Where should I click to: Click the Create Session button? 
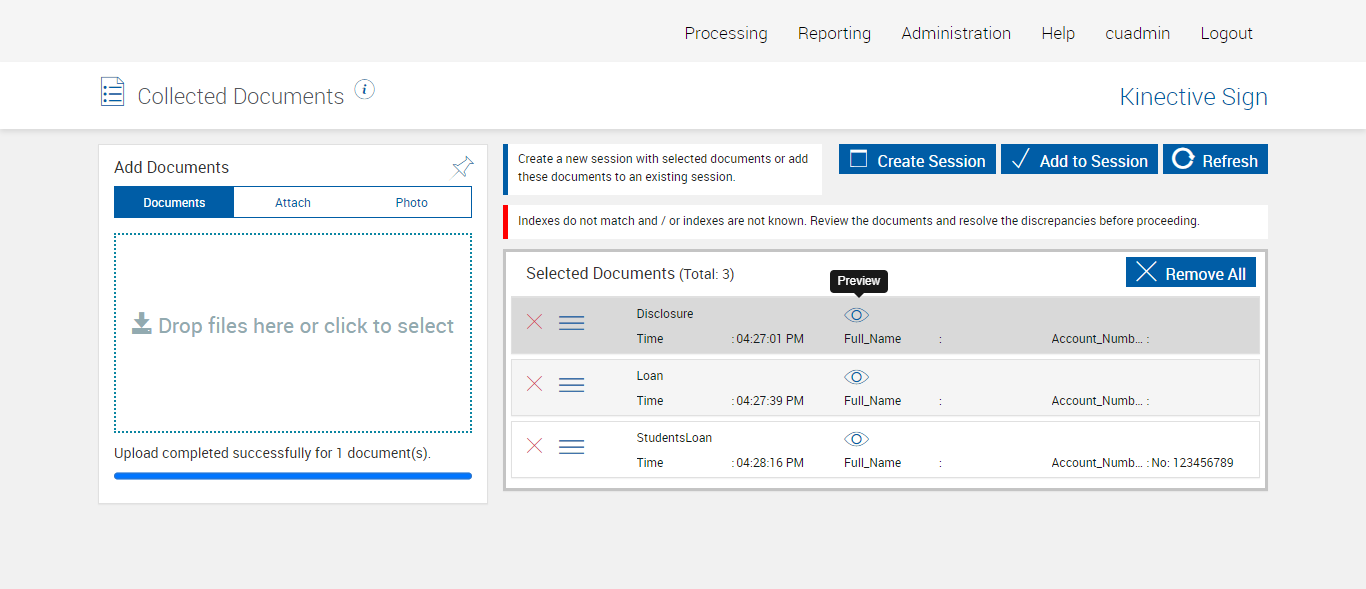point(917,160)
